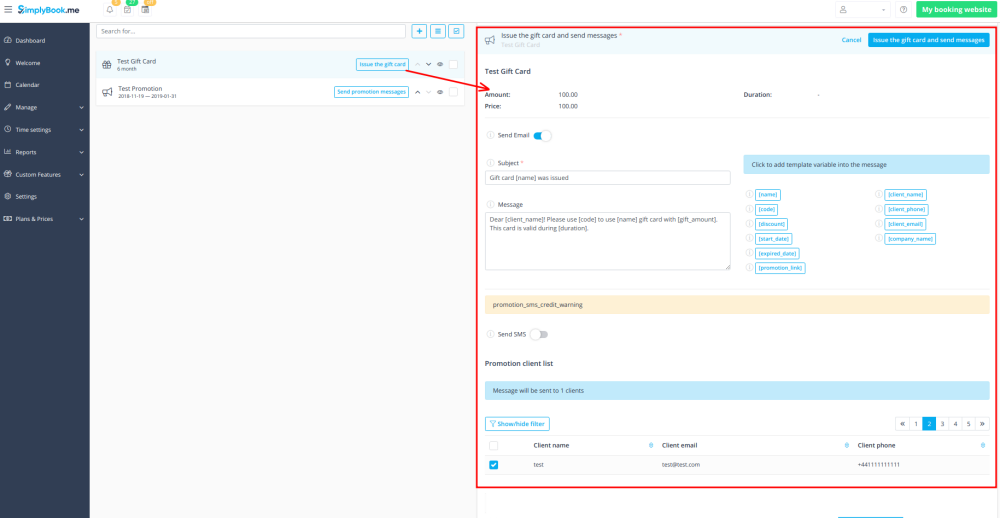Viewport: 1000px width, 518px height.
Task: Open the user account dropdown
Action: pyautogui.click(x=863, y=10)
